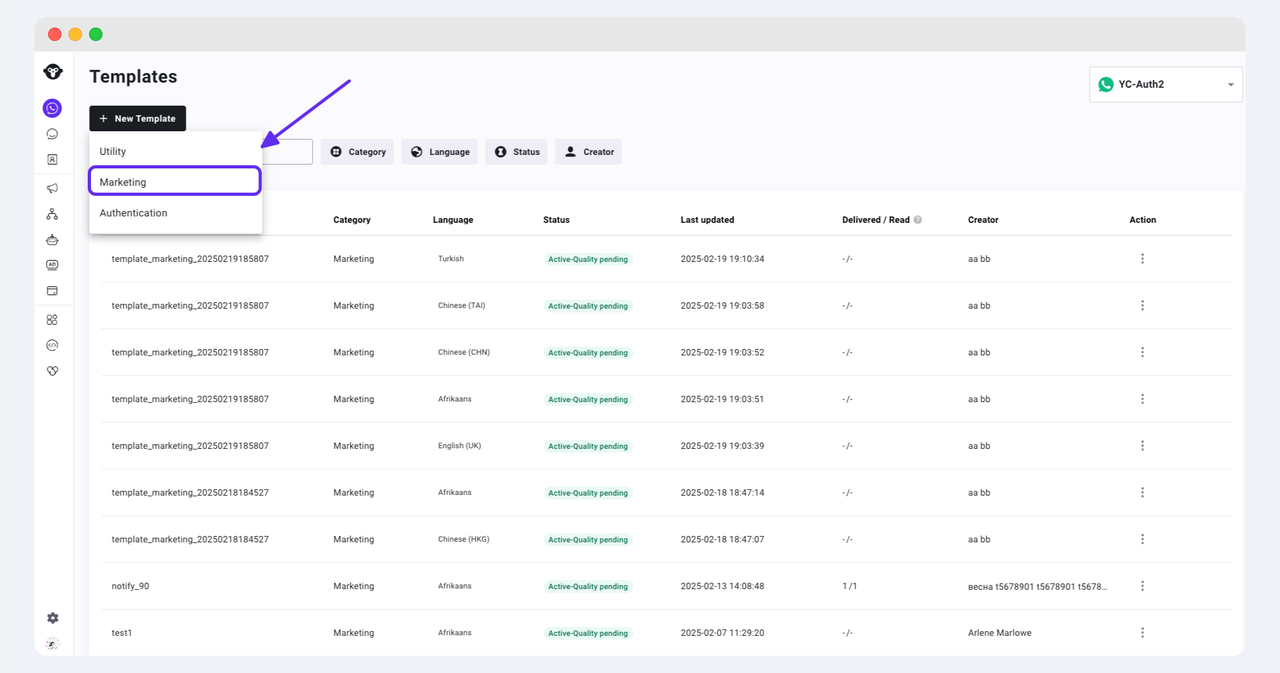This screenshot has width=1280, height=673.
Task: Click the code API icon in the sidebar
Action: [x=52, y=345]
